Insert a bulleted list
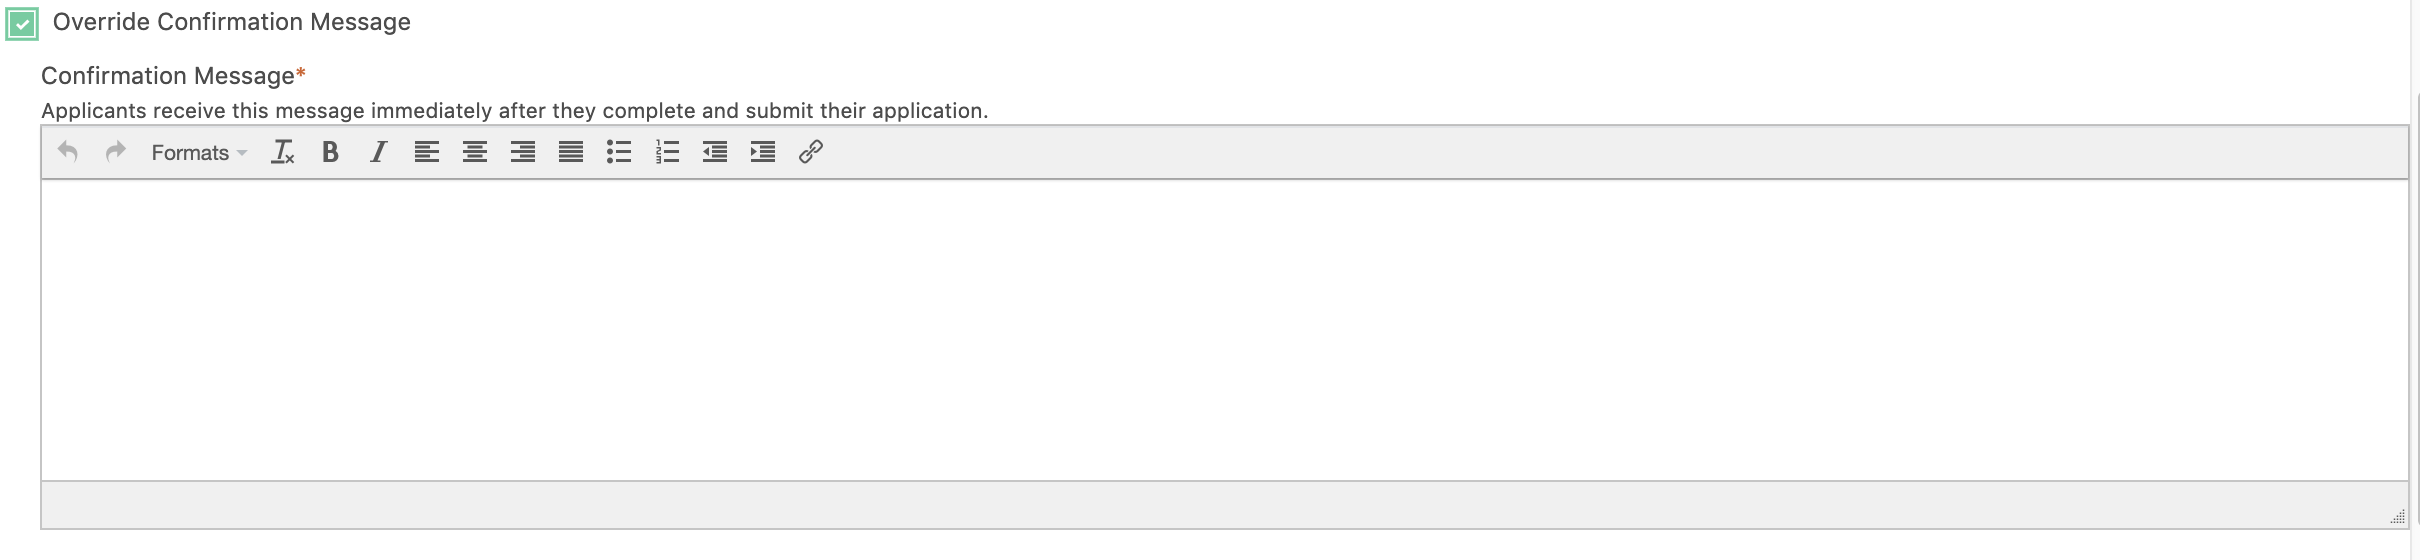The width and height of the screenshot is (2420, 560). 619,152
